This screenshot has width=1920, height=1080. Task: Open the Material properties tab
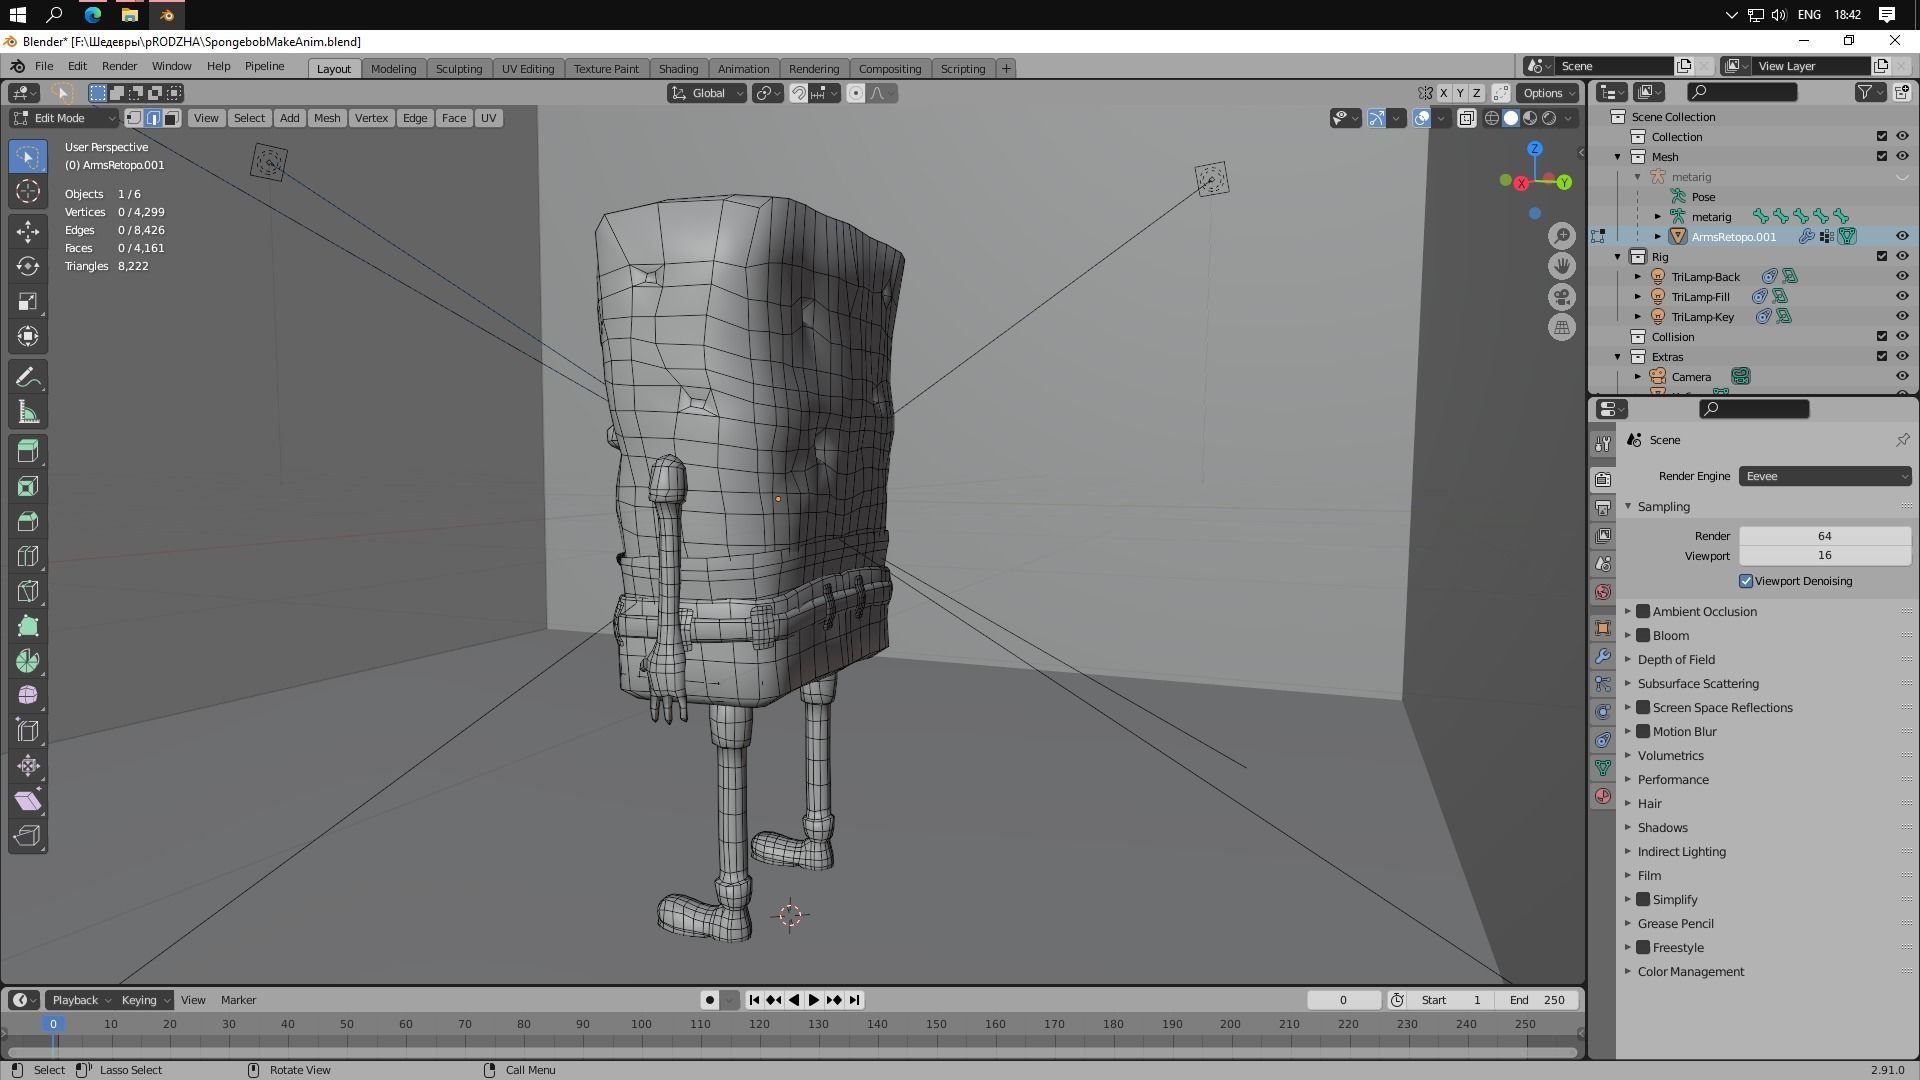[1603, 796]
